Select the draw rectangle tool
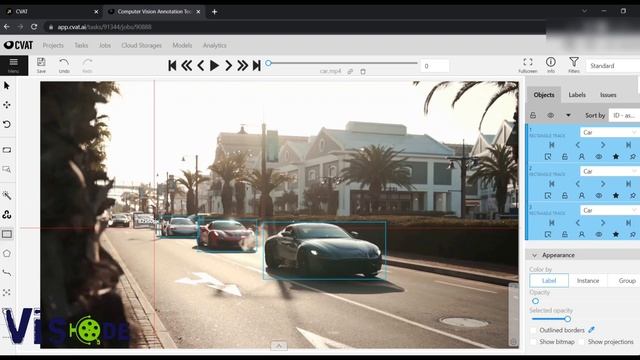Image resolution: width=640 pixels, height=360 pixels. point(7,234)
